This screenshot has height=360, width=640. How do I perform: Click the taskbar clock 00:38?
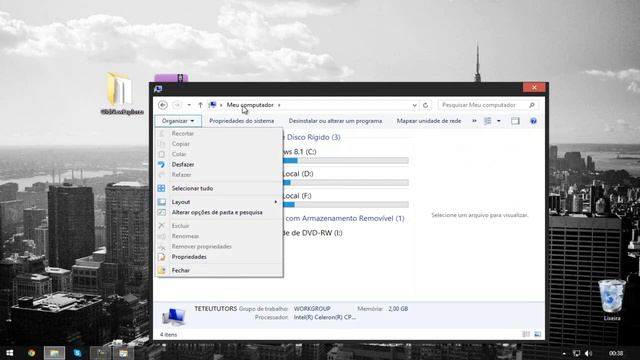[x=616, y=353]
